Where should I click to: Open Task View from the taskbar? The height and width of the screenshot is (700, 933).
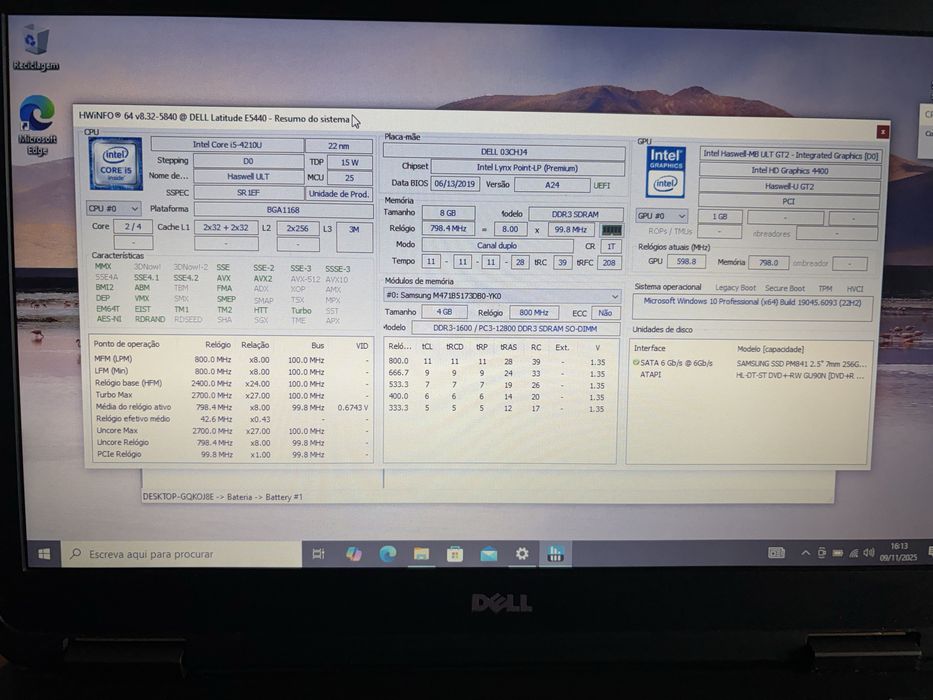tap(318, 554)
